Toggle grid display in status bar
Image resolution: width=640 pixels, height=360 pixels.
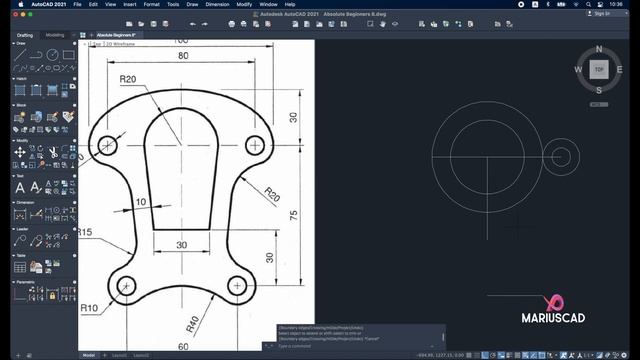pyautogui.click(x=469, y=356)
